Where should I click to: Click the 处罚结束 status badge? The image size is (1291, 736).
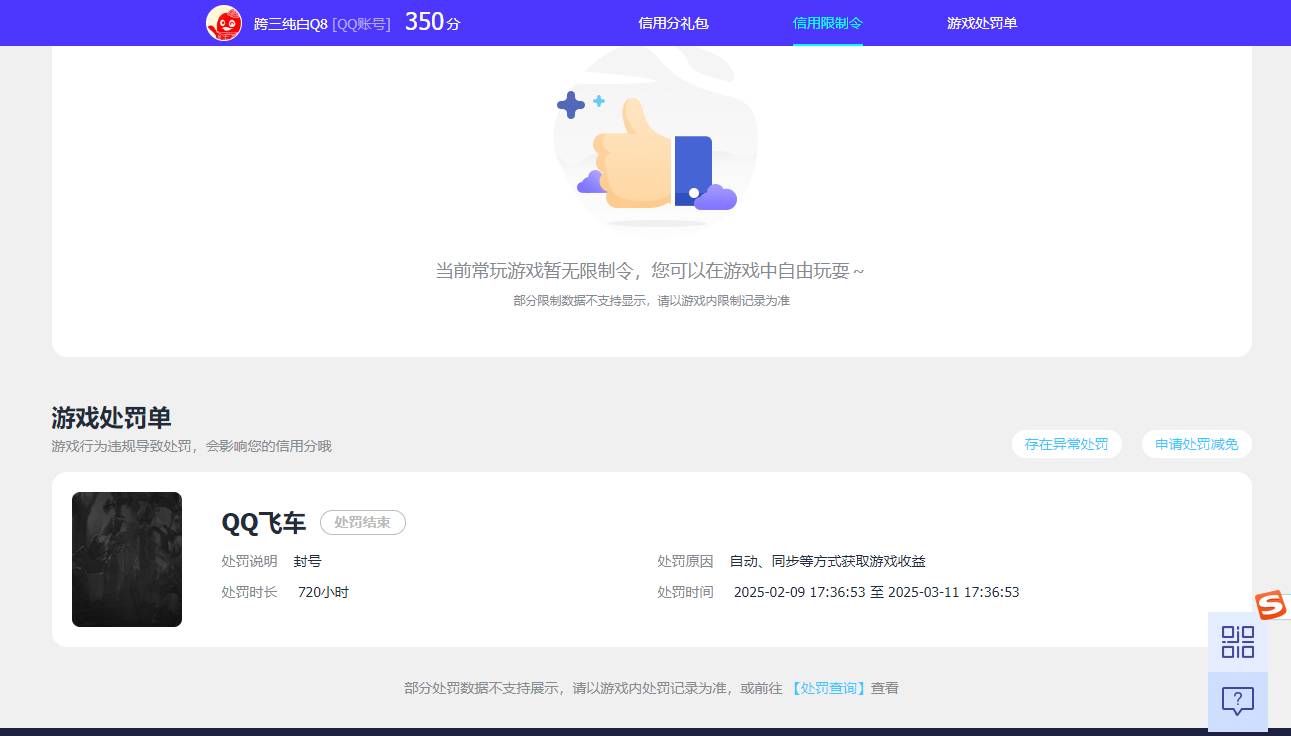(362, 522)
